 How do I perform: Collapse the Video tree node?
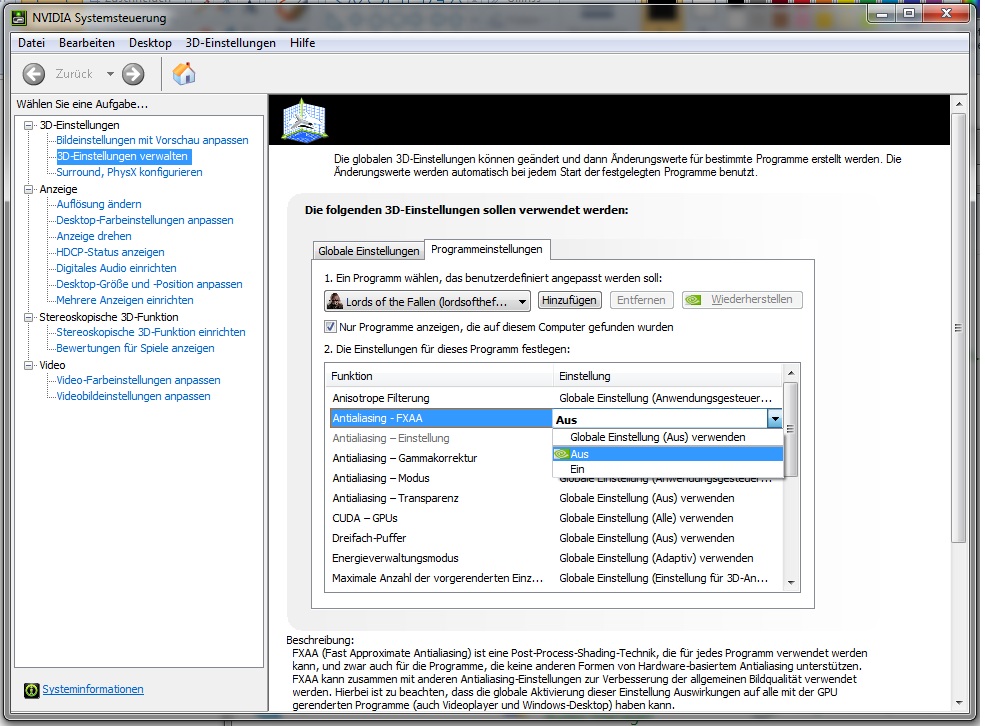click(28, 365)
